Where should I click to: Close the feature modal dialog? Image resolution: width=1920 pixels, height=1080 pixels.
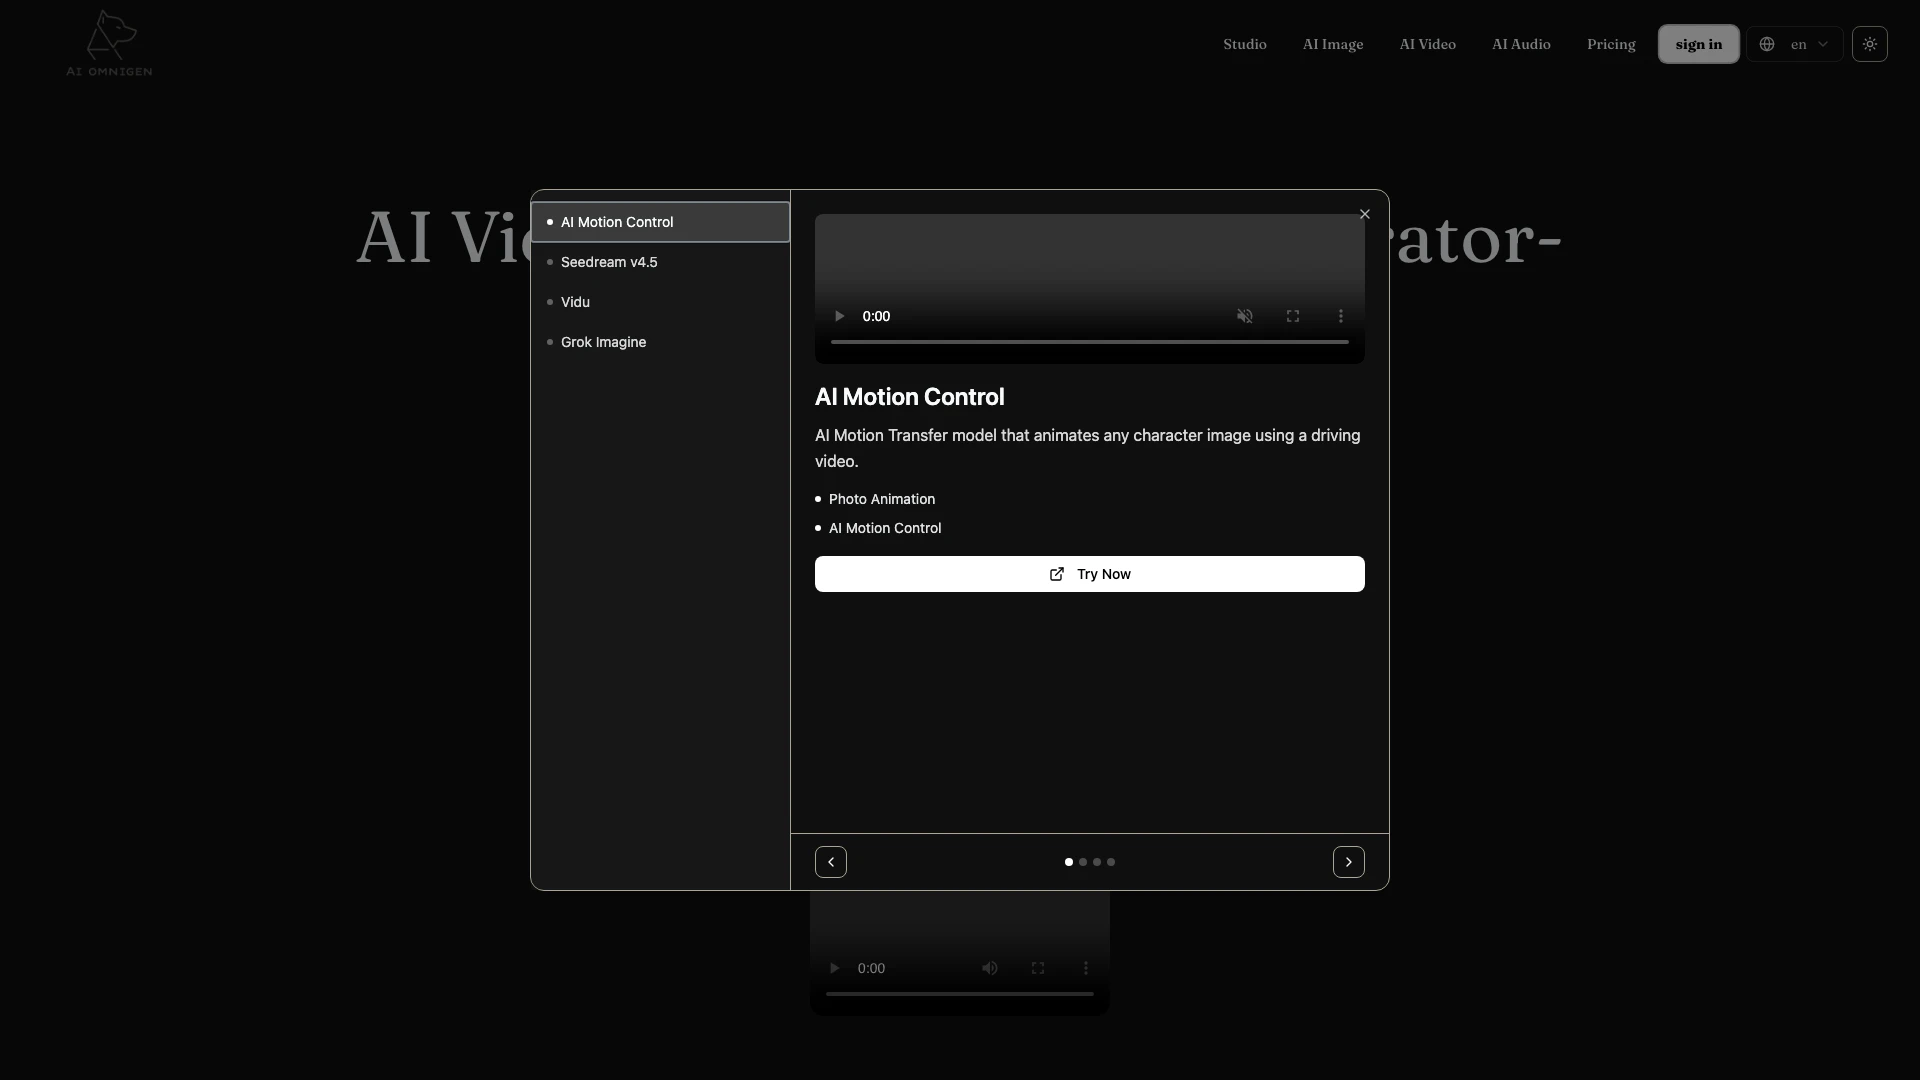(x=1364, y=214)
